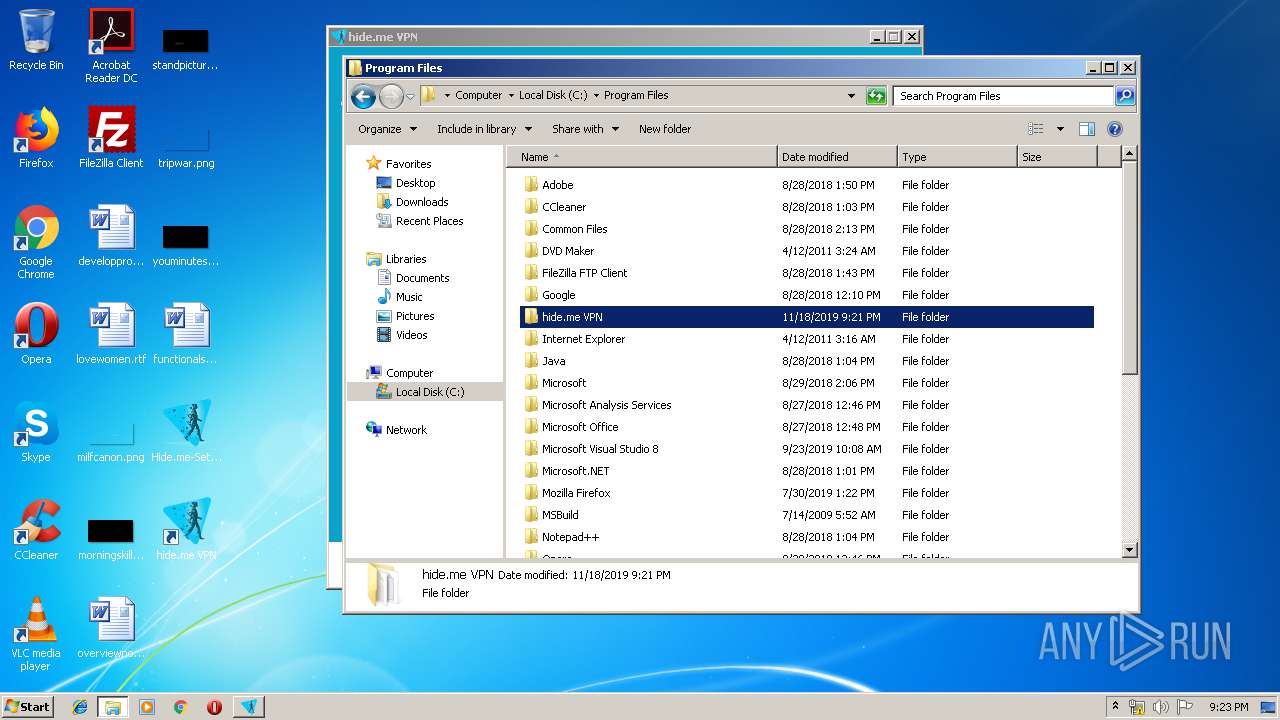This screenshot has height=720, width=1280.
Task: Sort by Type column header
Action: point(956,157)
